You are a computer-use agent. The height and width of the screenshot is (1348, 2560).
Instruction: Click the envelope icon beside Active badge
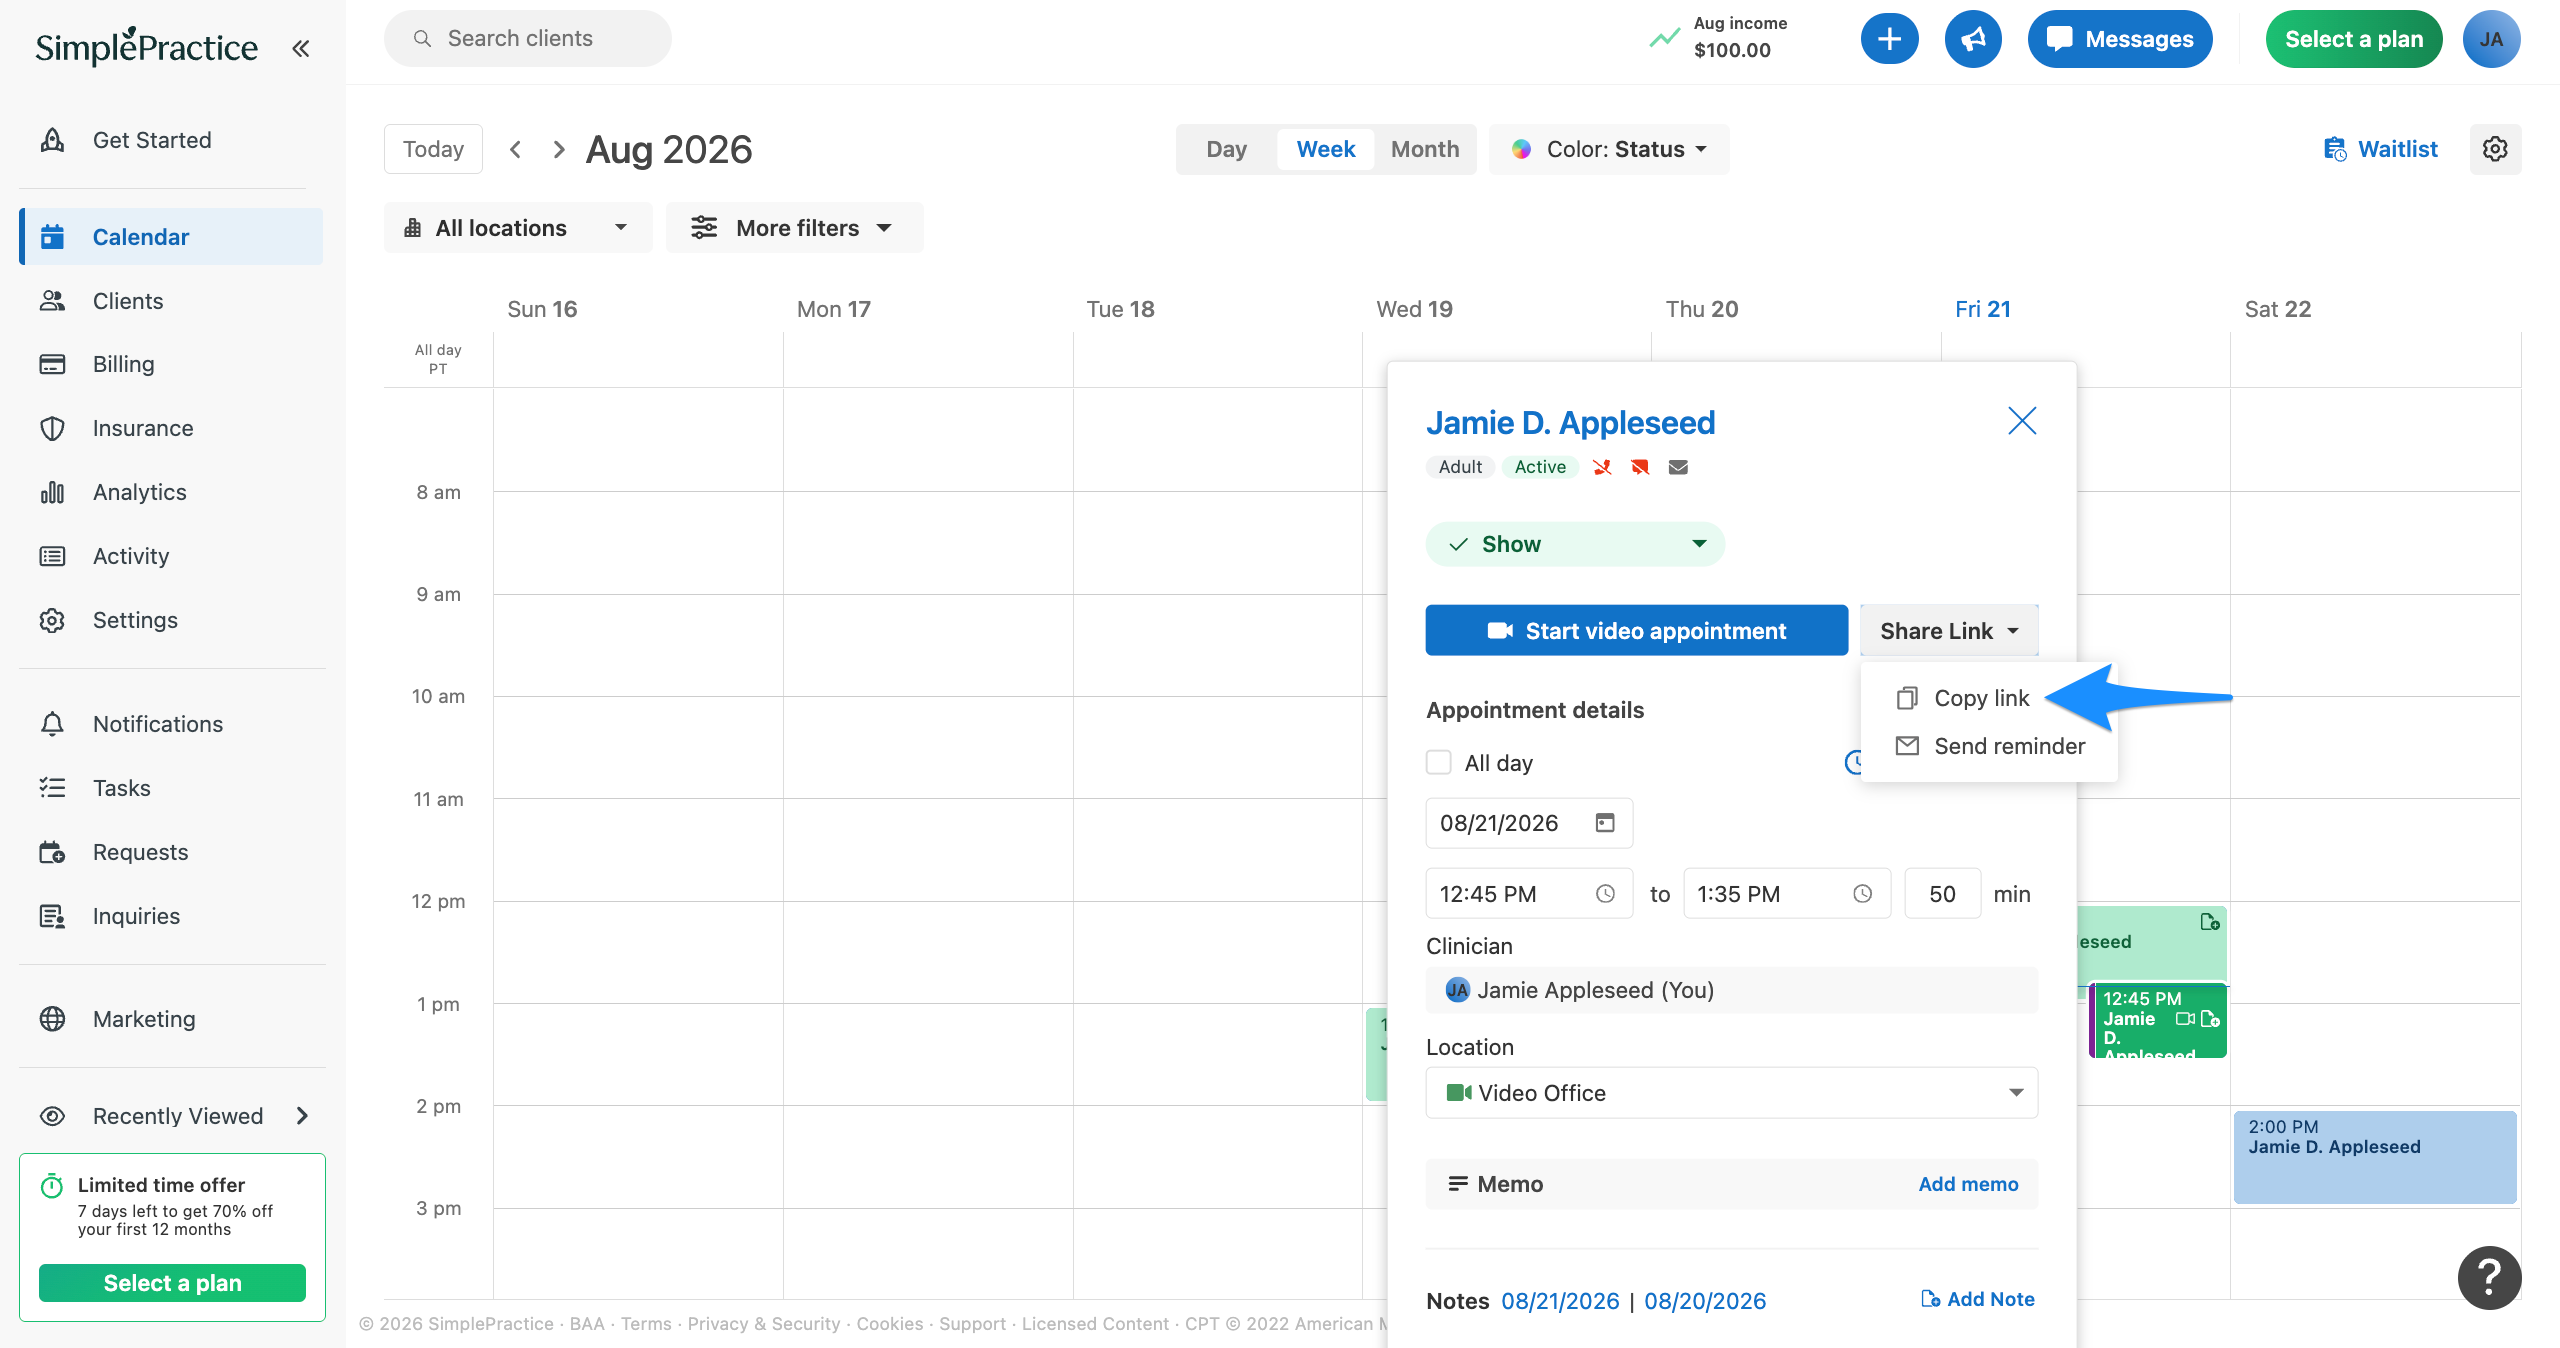pyautogui.click(x=1678, y=467)
